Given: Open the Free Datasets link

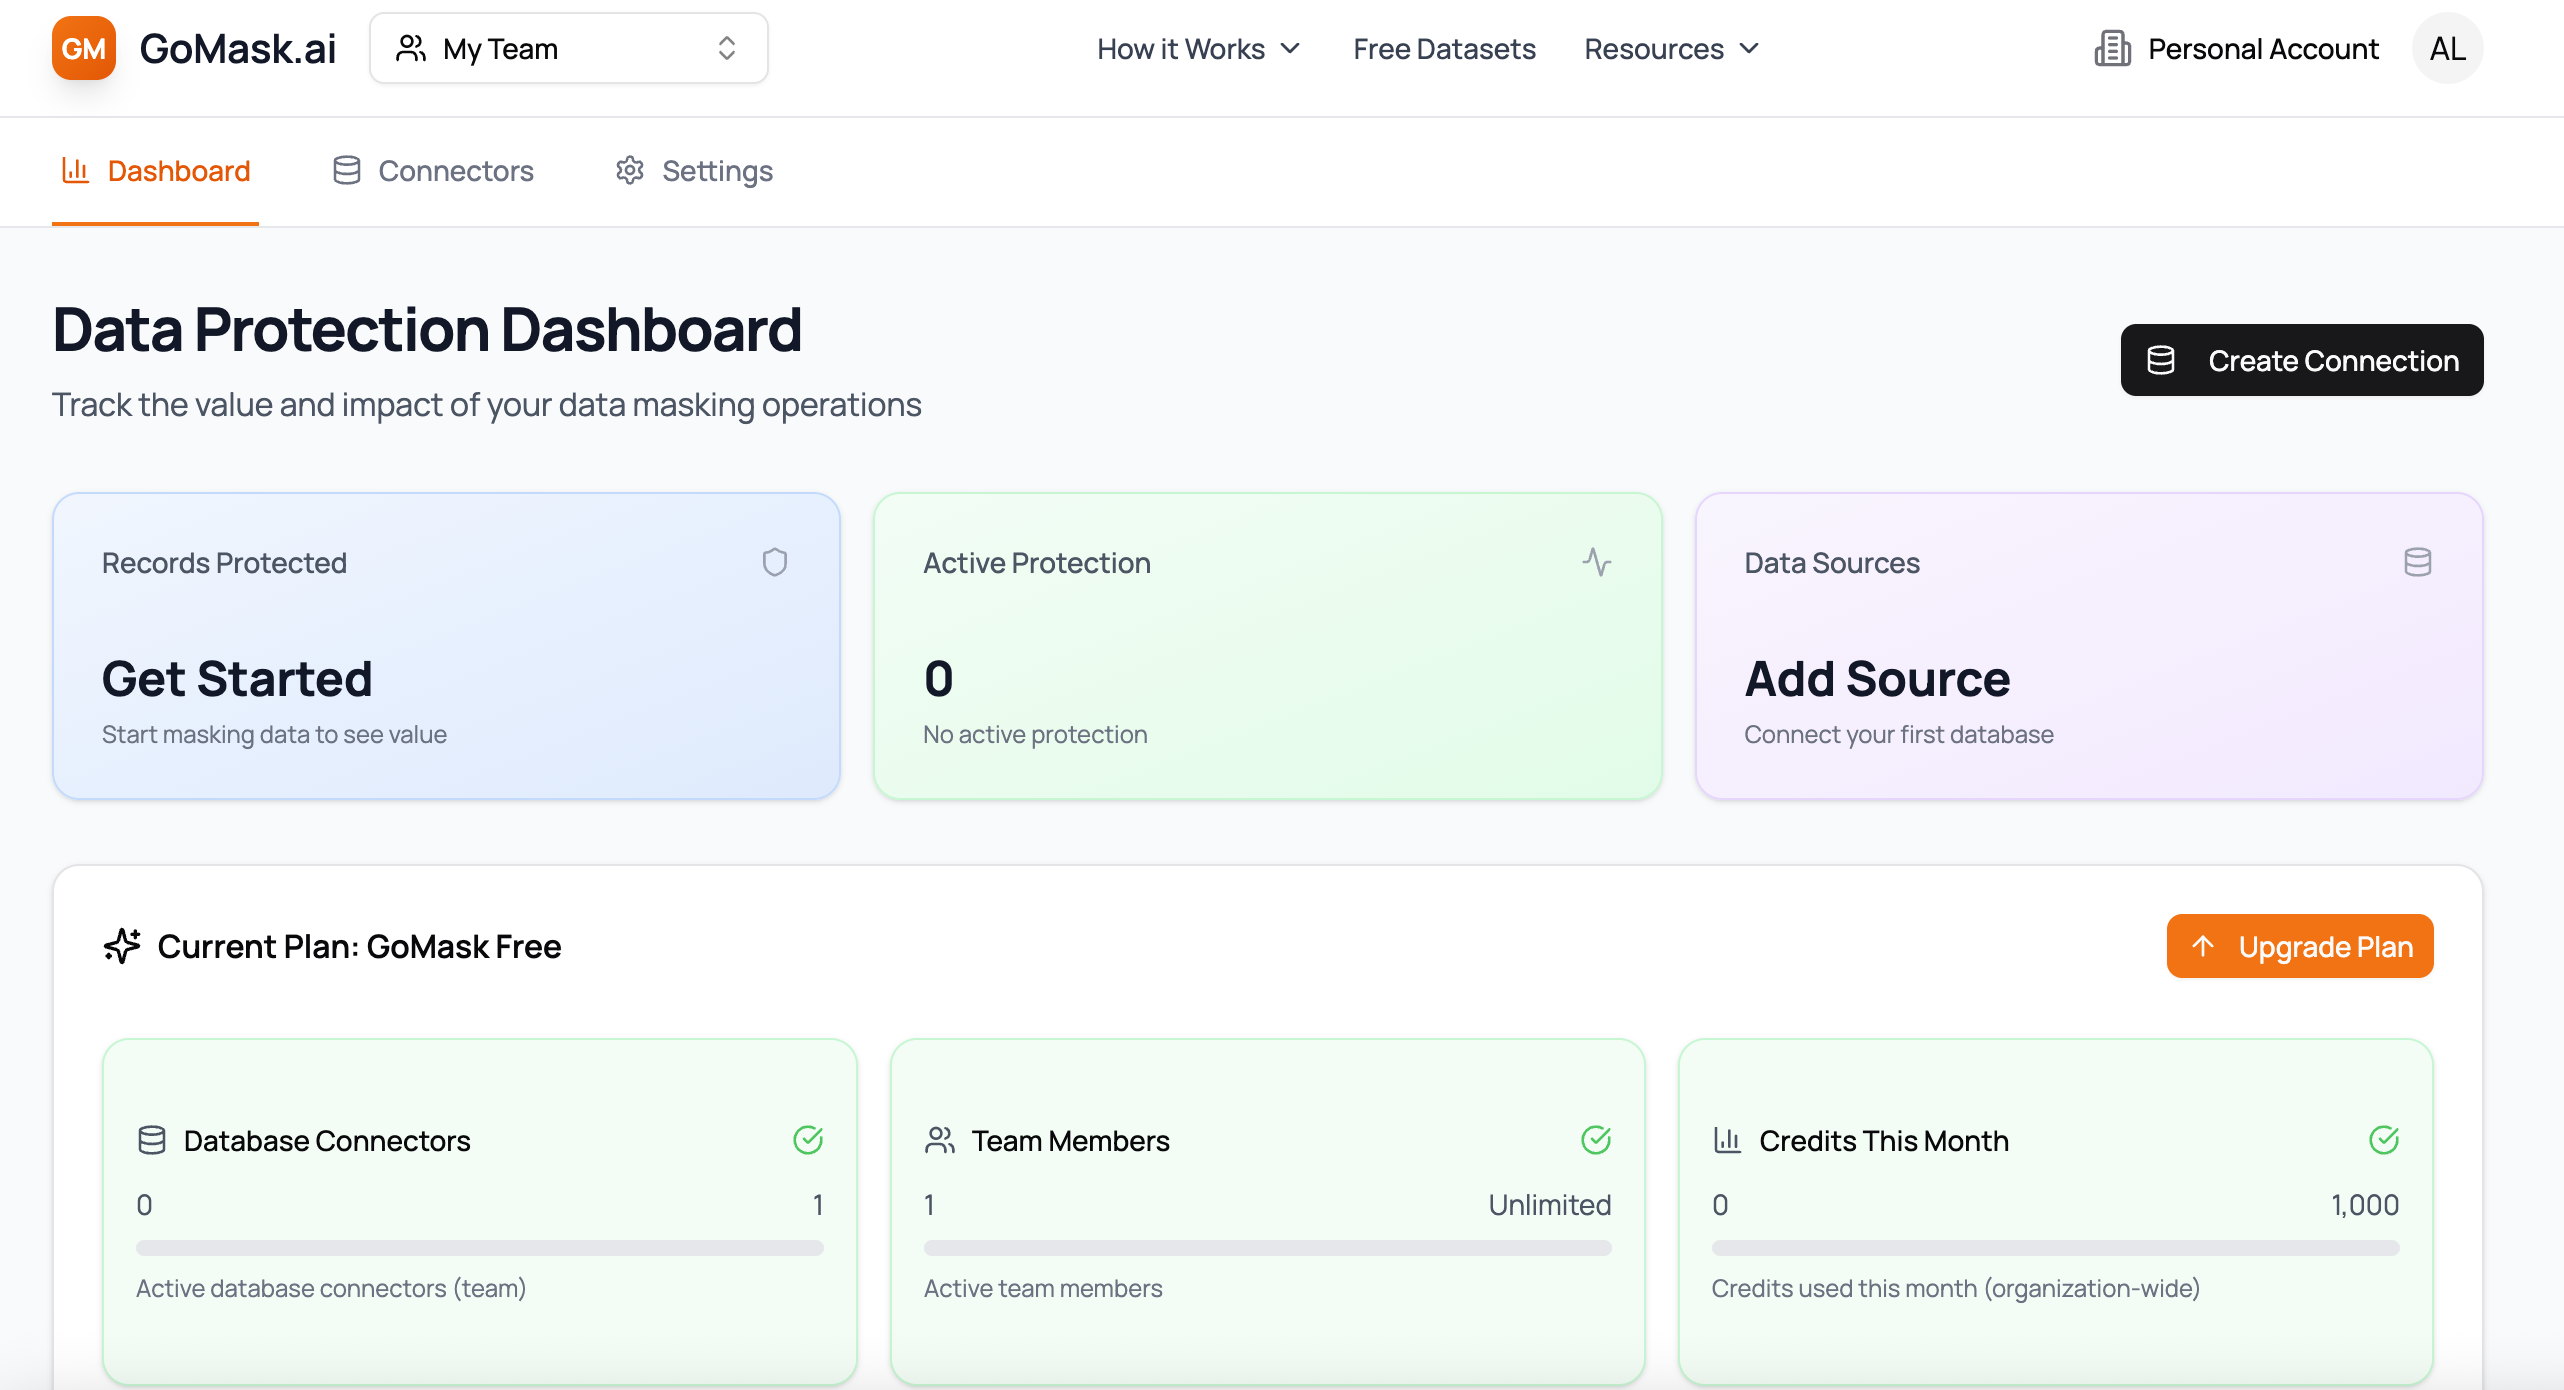Looking at the screenshot, I should (x=1444, y=48).
